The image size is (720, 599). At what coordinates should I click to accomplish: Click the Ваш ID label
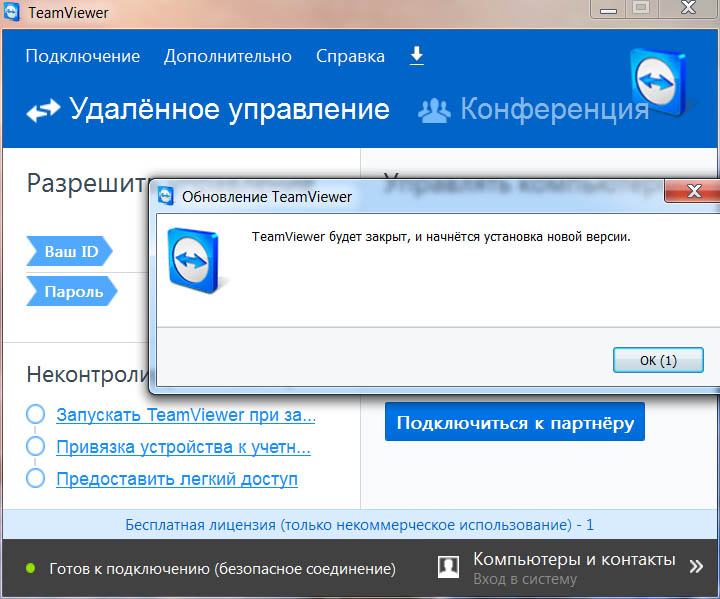(70, 251)
